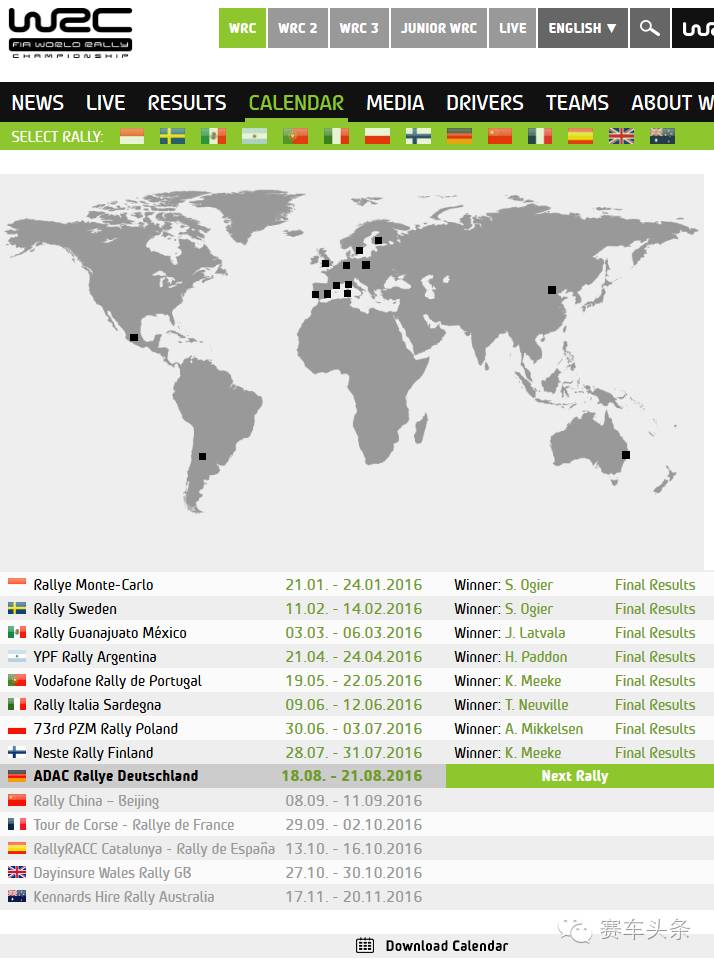Image resolution: width=714 pixels, height=965 pixels.
Task: Click date 17.11. - 20.11.2016
Action: pyautogui.click(x=353, y=897)
